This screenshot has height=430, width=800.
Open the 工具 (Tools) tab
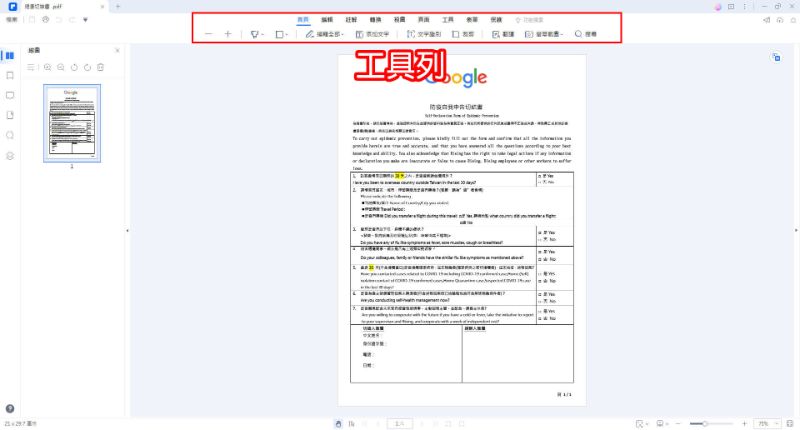(x=448, y=19)
